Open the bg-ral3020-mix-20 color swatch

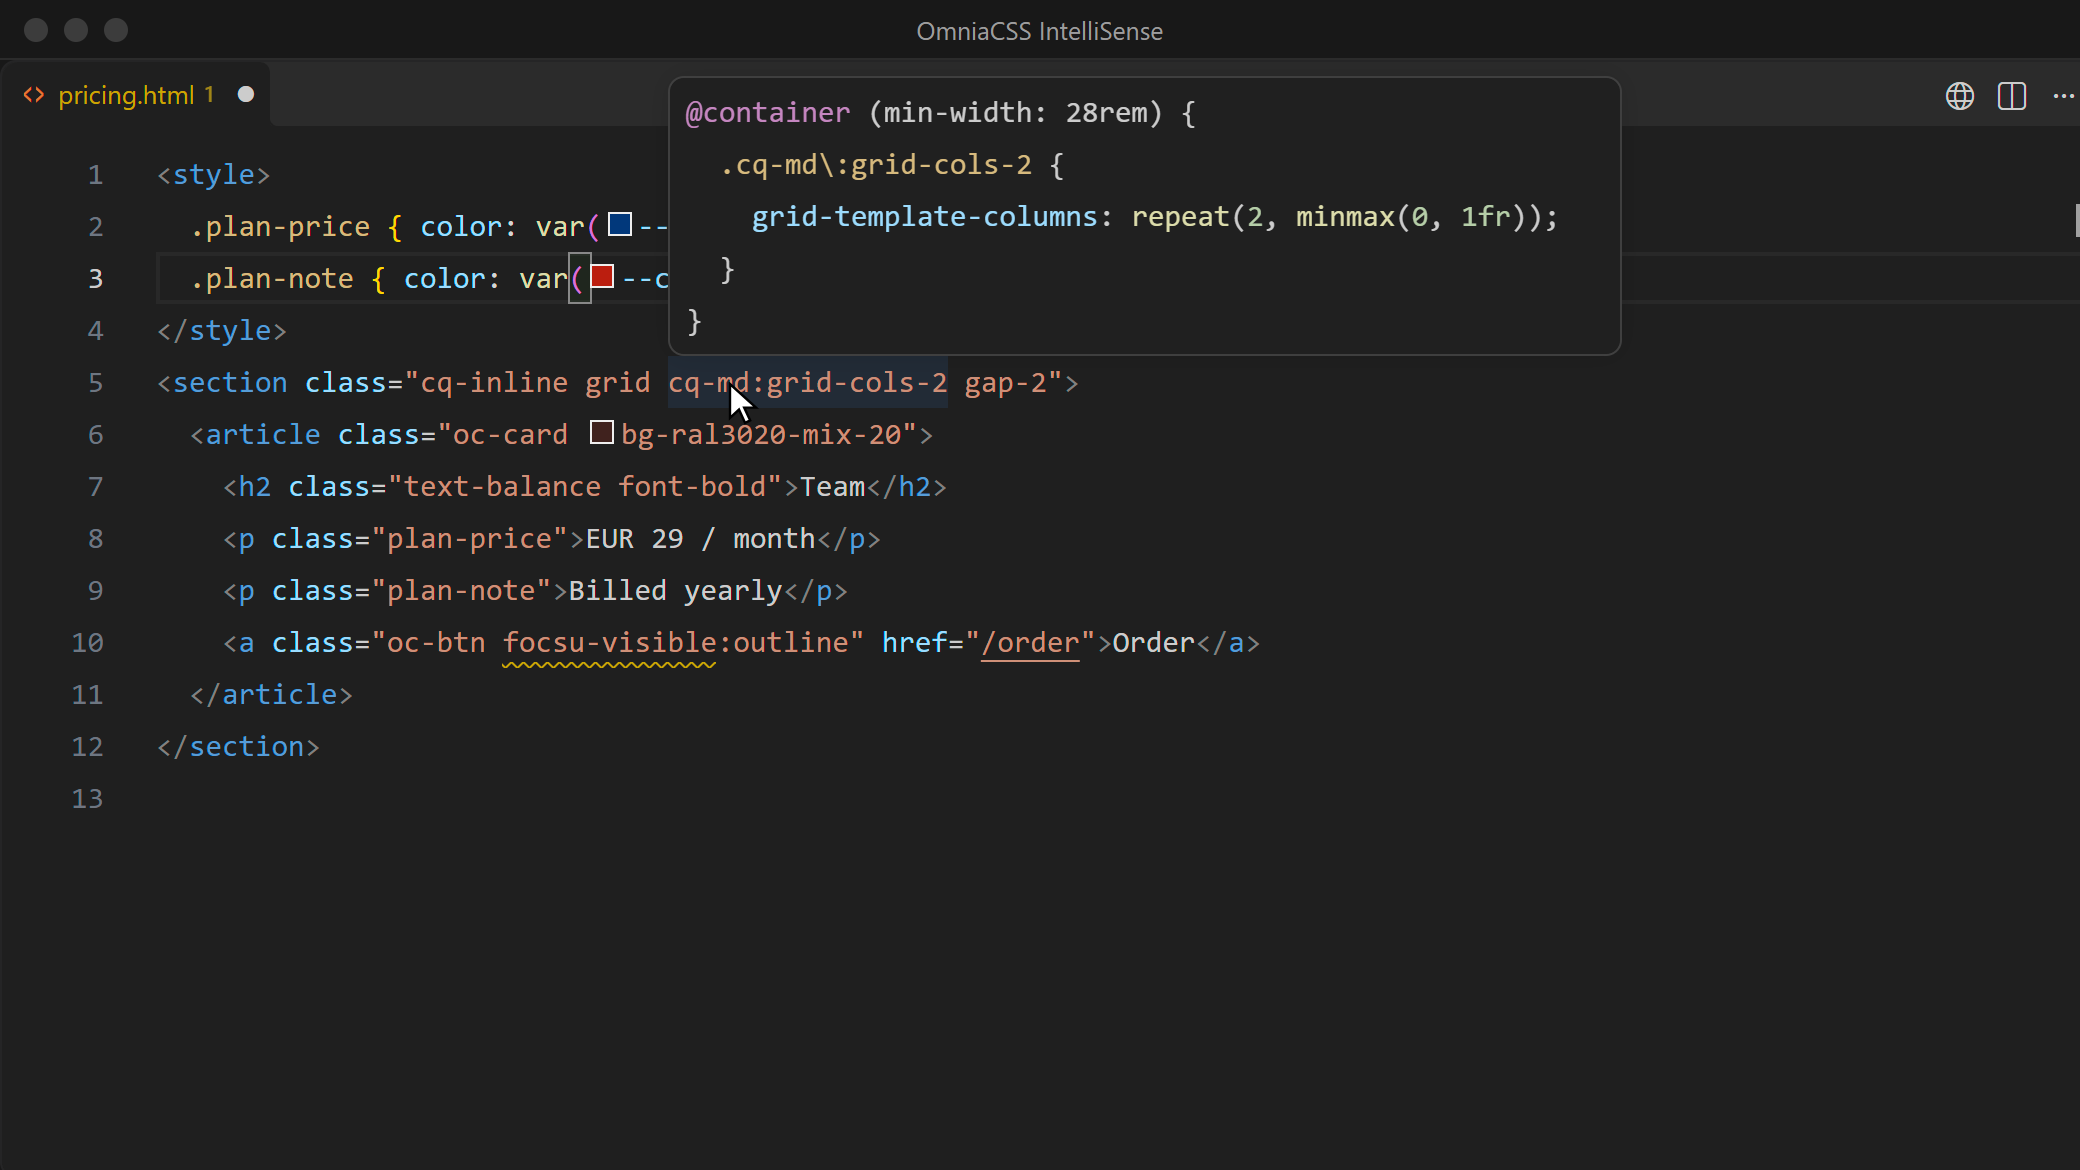coord(602,432)
